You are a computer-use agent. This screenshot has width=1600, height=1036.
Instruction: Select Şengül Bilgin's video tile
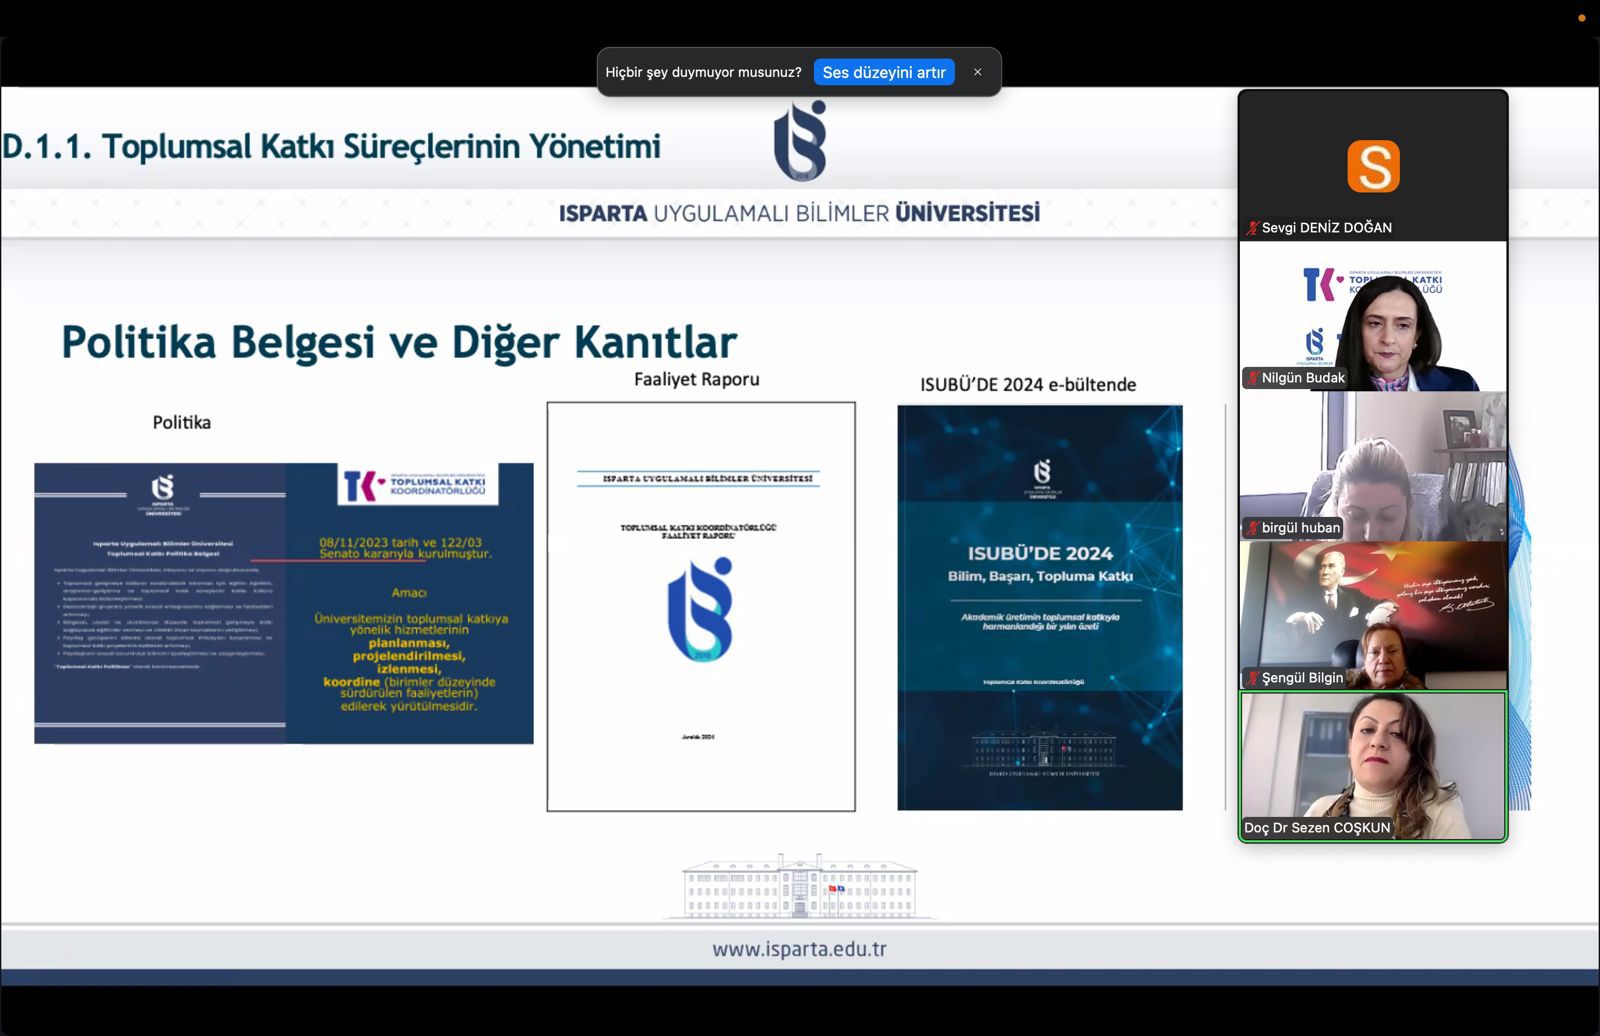tap(1373, 616)
